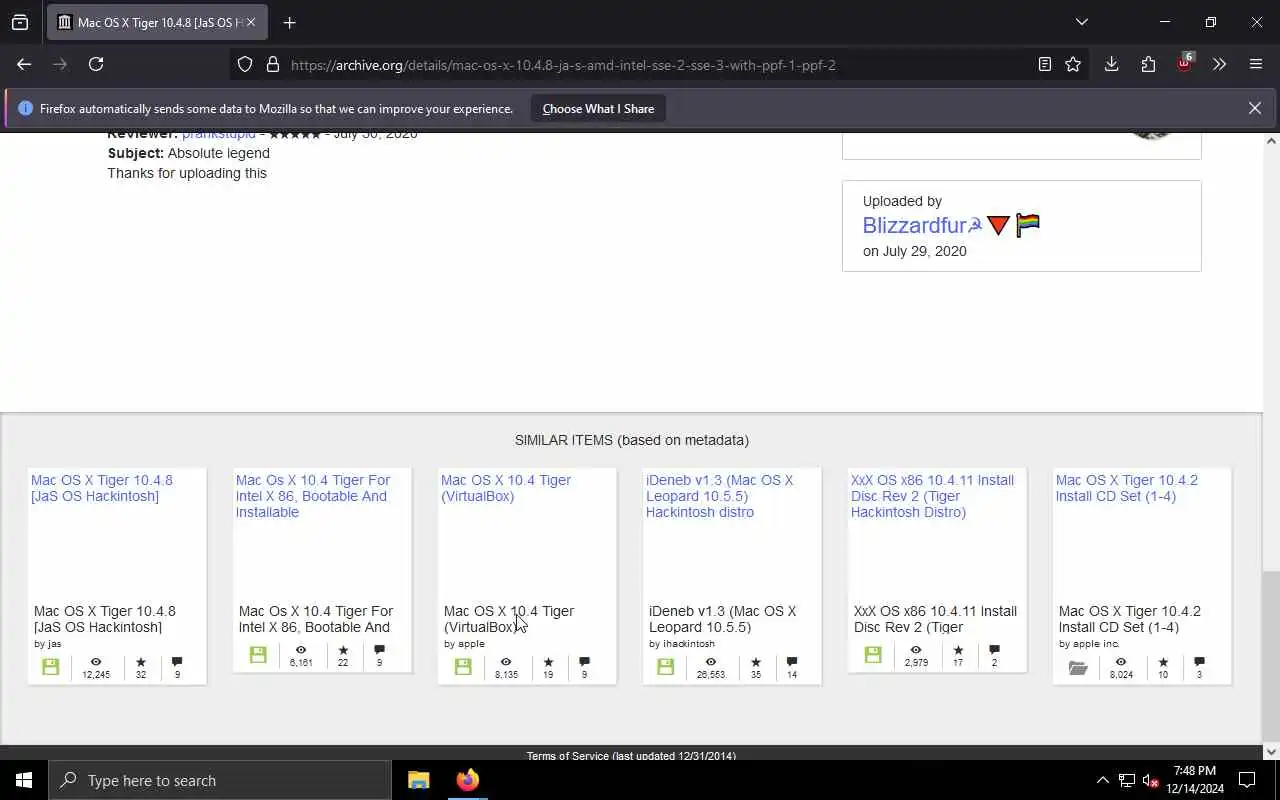Click folder icon on Tiger 10.4.2 CD card
The image size is (1280, 800).
click(x=1078, y=667)
